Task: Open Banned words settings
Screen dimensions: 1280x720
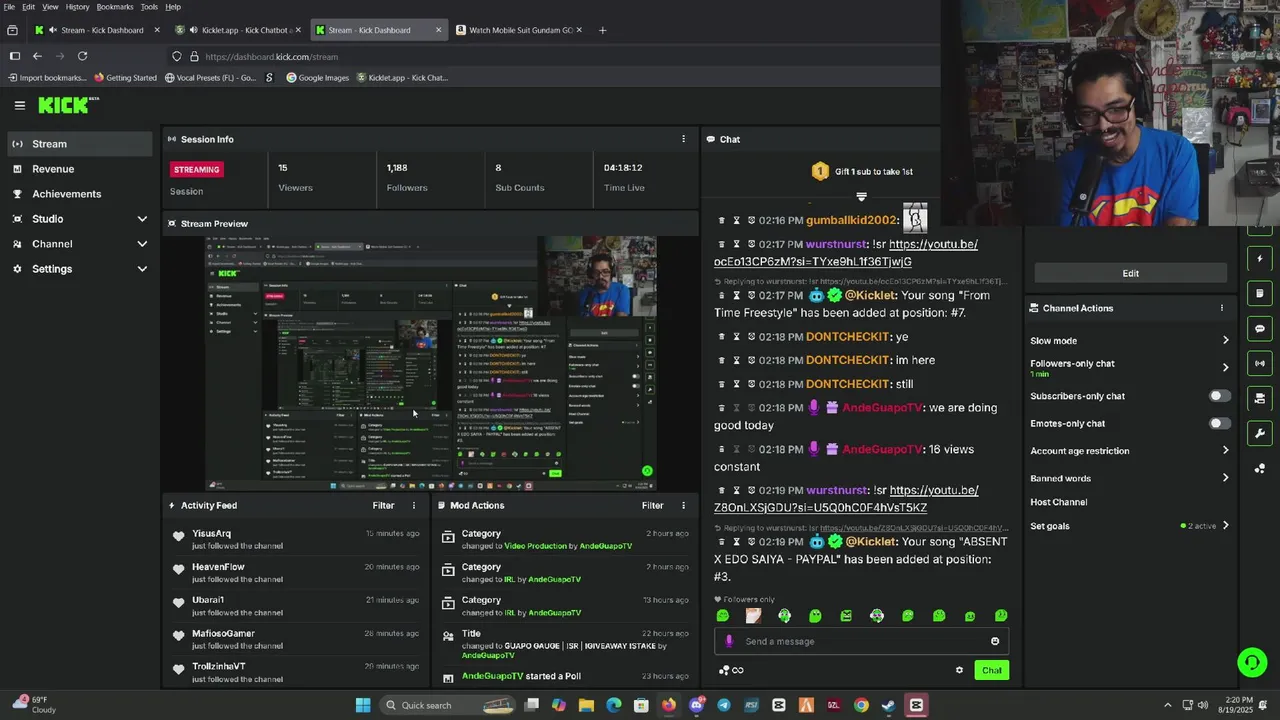Action: click(1130, 478)
